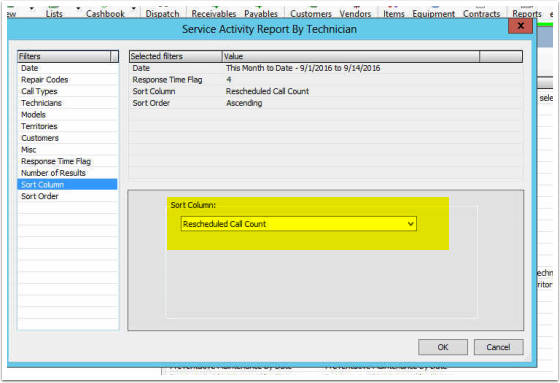The height and width of the screenshot is (383, 560).
Task: Click the OK button
Action: pyautogui.click(x=443, y=347)
